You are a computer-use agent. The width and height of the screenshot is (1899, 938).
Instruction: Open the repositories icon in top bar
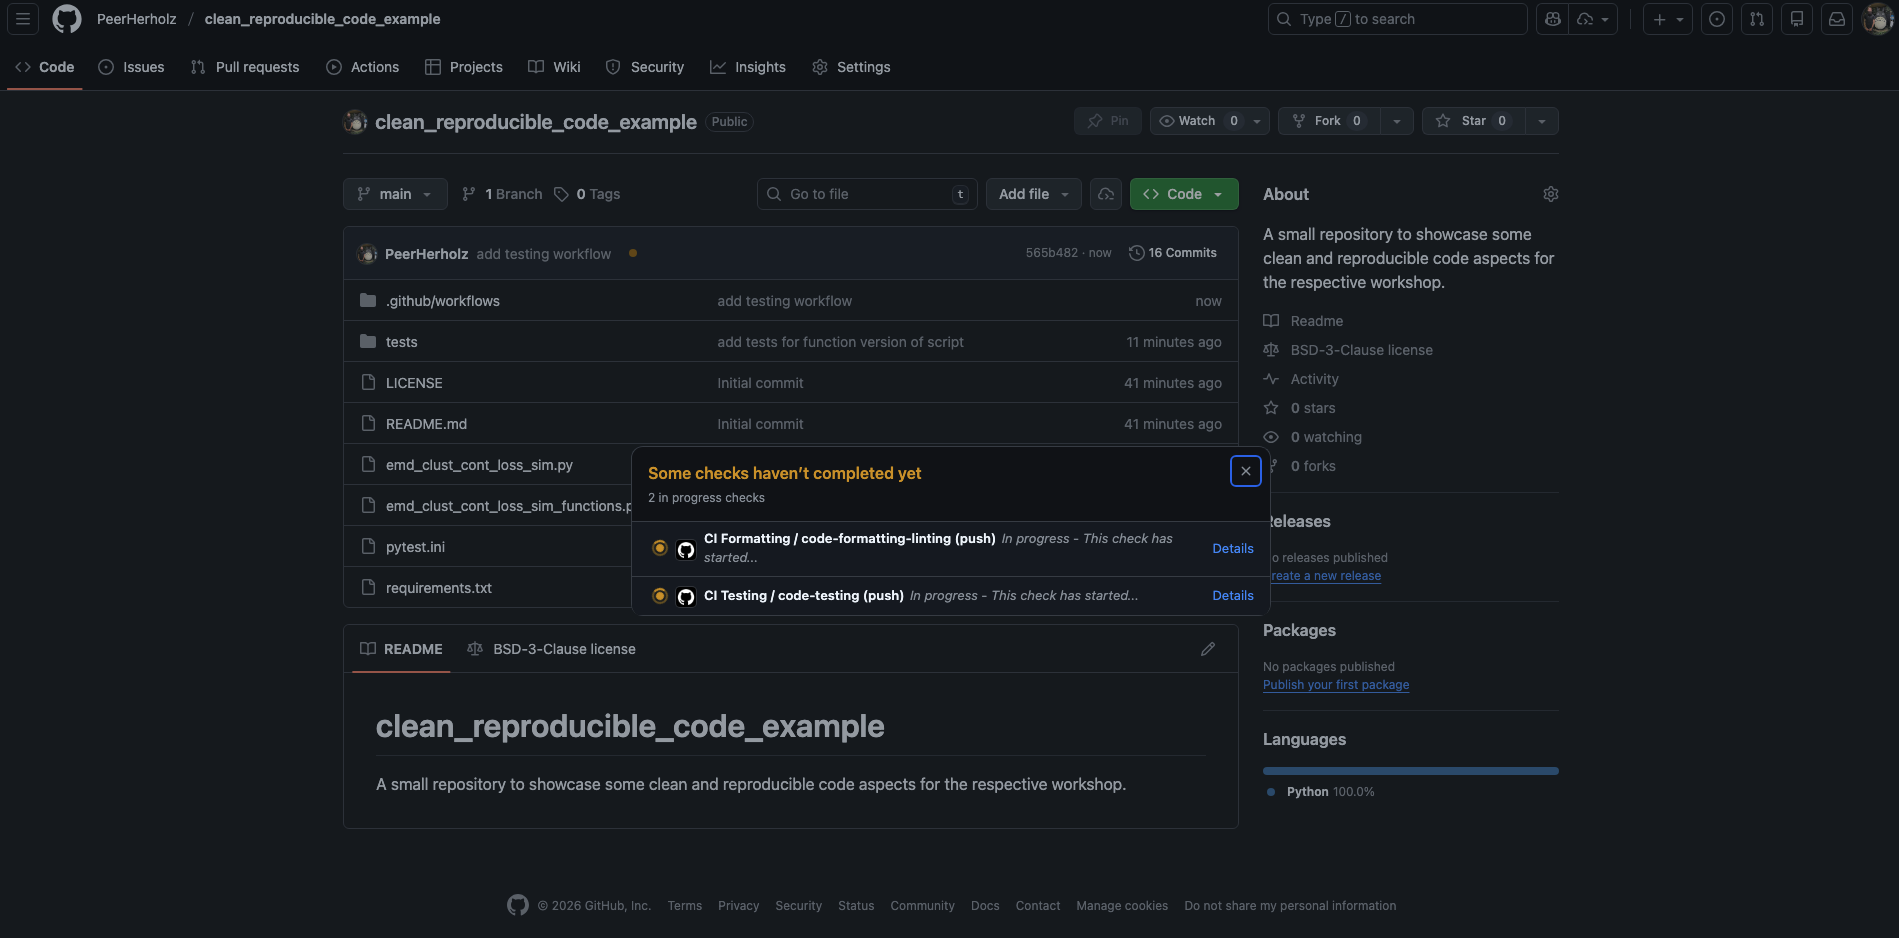1797,19
